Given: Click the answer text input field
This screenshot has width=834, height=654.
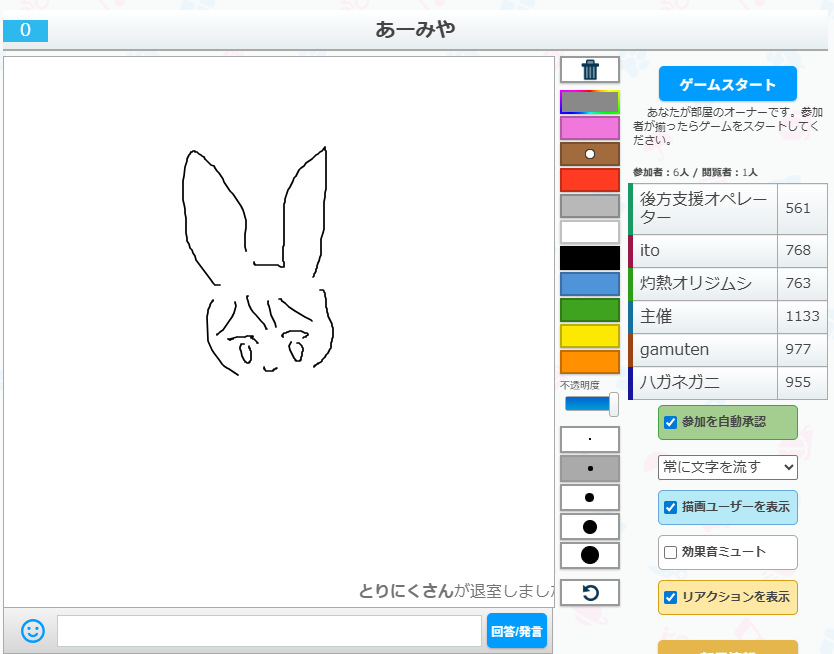Looking at the screenshot, I should tap(269, 631).
